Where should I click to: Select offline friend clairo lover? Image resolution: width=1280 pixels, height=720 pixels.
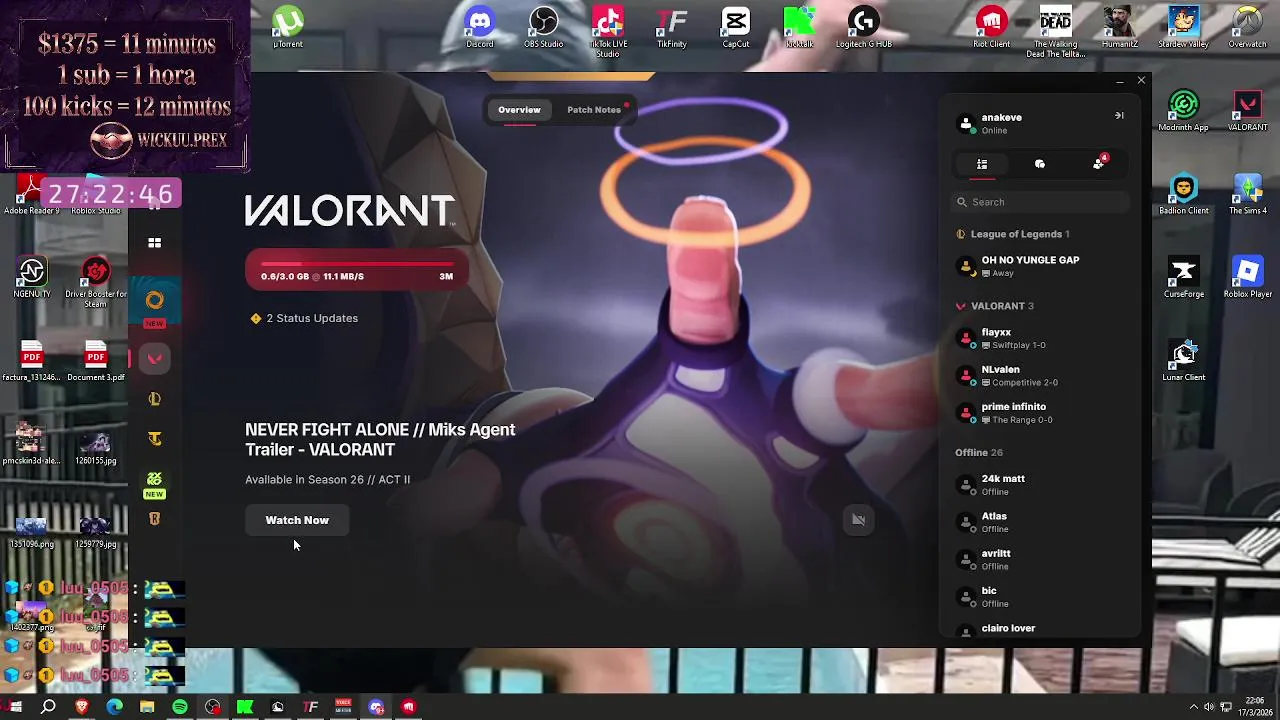1040,629
